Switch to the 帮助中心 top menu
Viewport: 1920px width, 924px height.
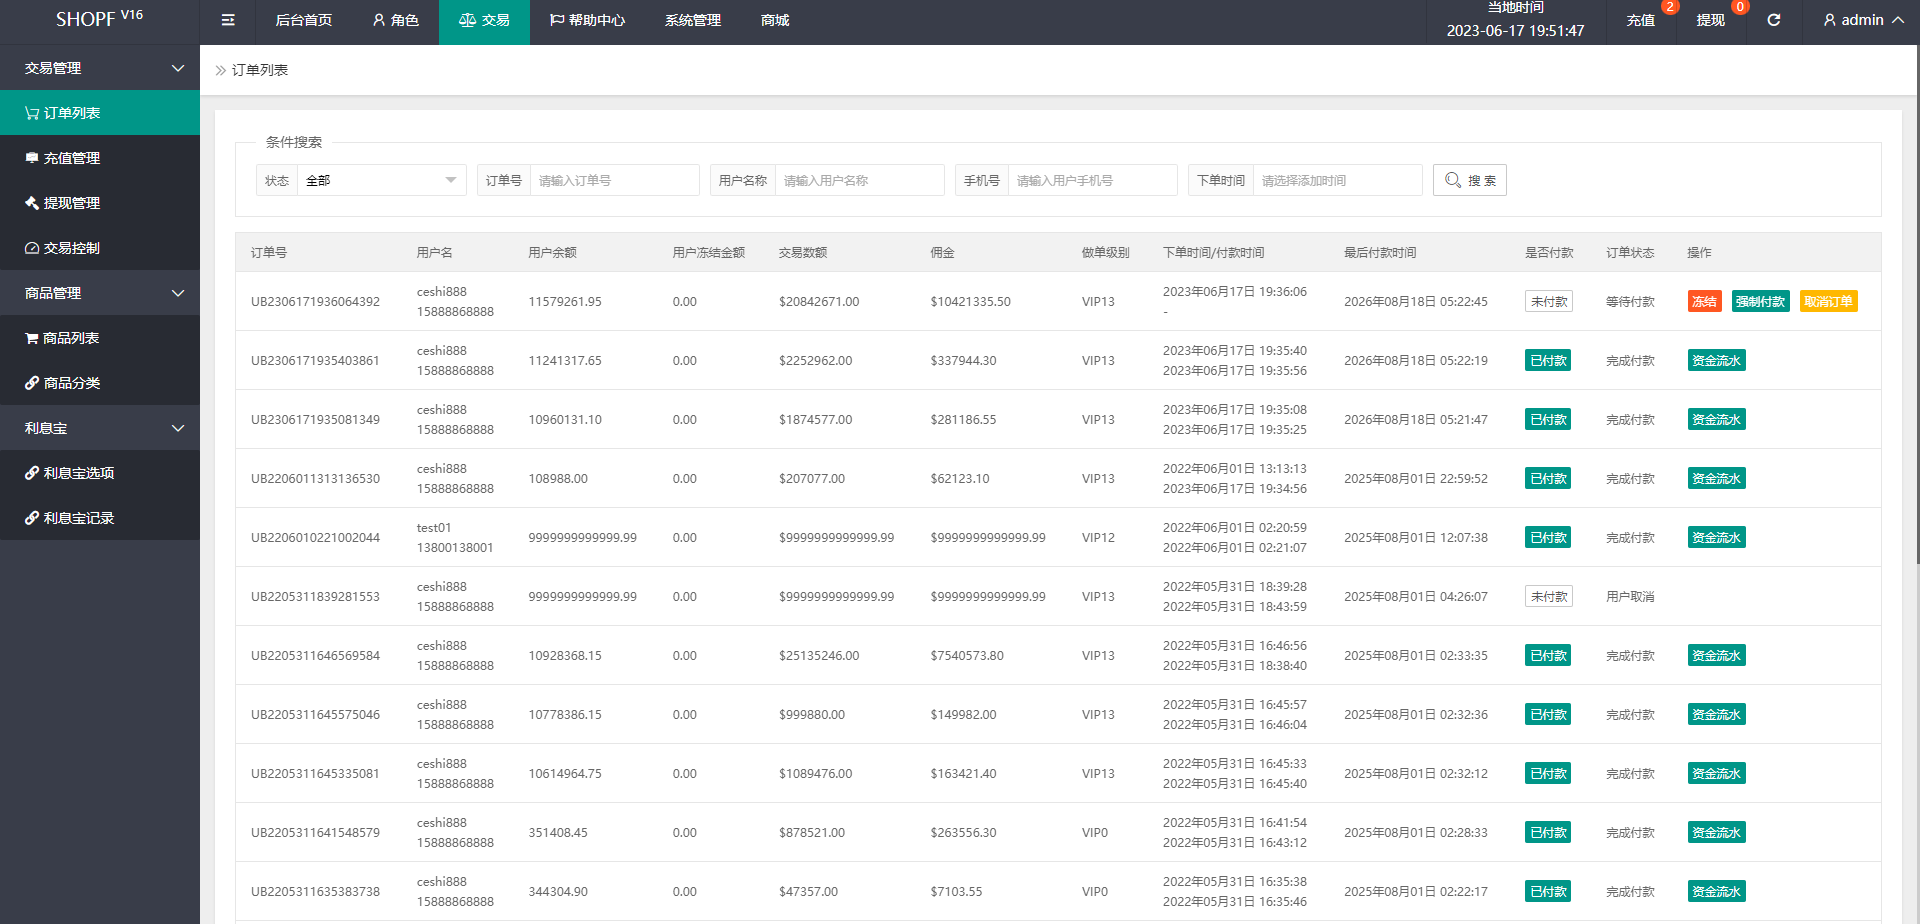587,20
